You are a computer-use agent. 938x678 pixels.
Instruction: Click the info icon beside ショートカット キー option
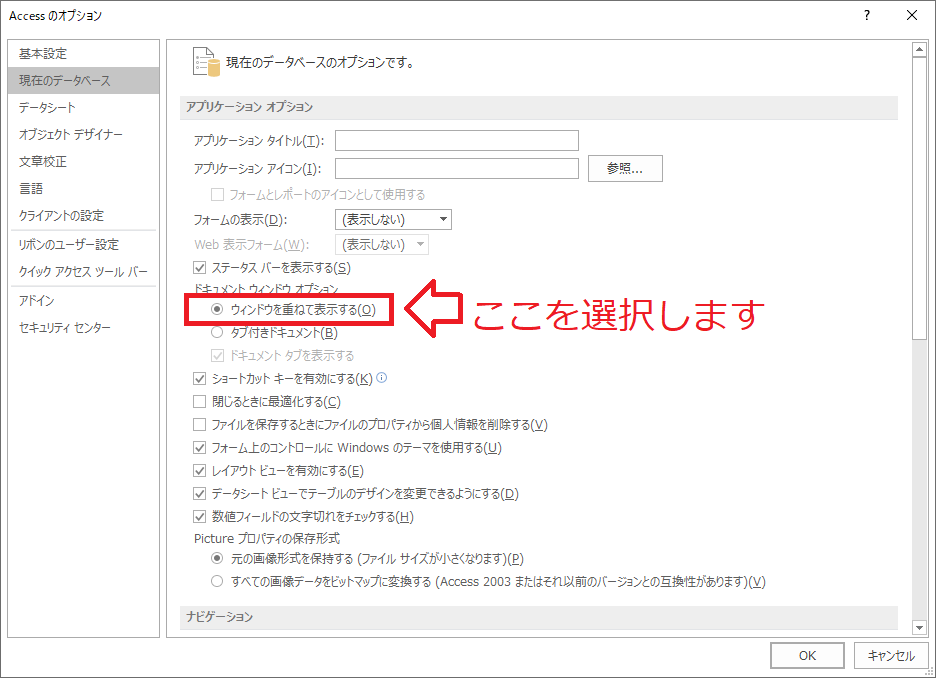(381, 379)
